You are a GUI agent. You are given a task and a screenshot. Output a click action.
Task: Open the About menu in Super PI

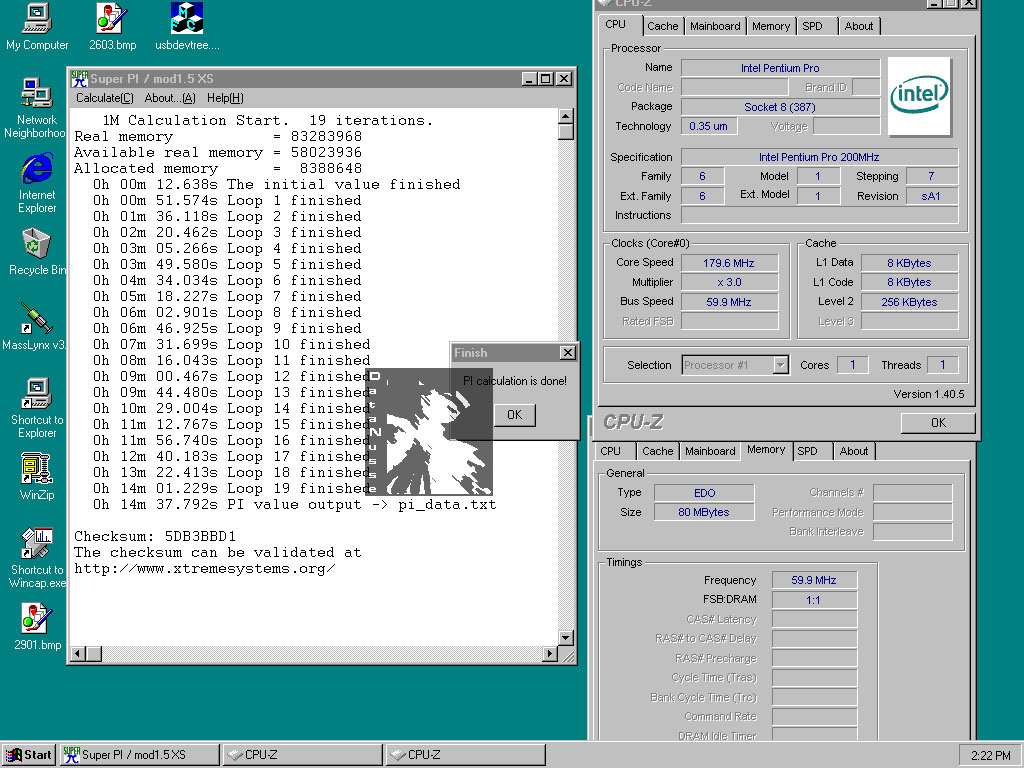pyautogui.click(x=170, y=98)
